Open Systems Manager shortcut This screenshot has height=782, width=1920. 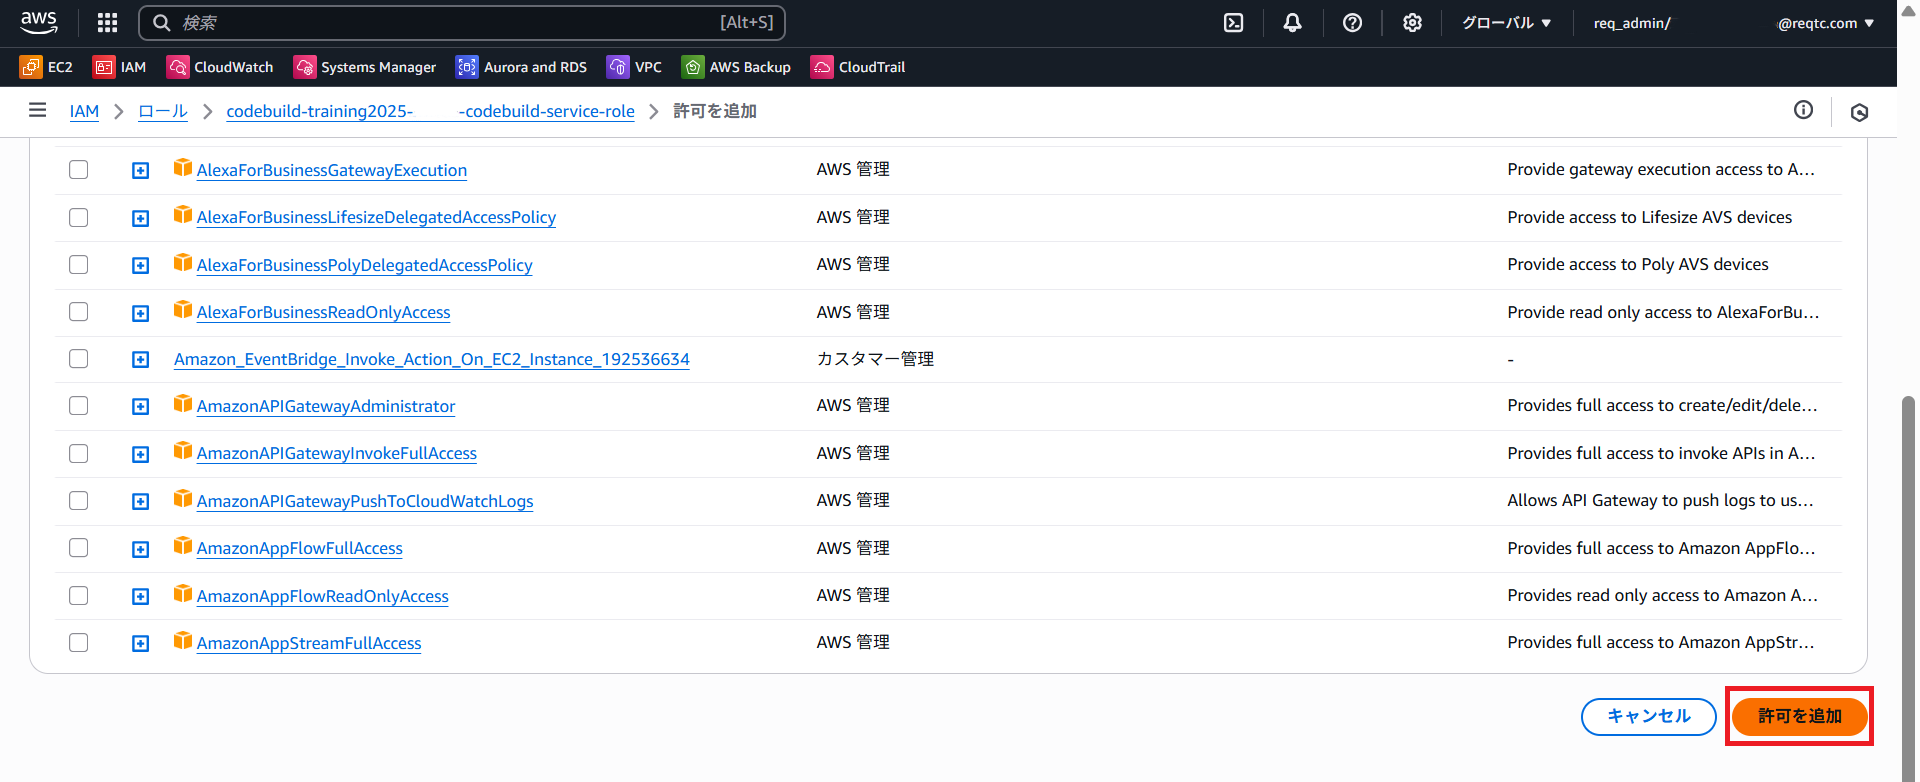click(365, 67)
